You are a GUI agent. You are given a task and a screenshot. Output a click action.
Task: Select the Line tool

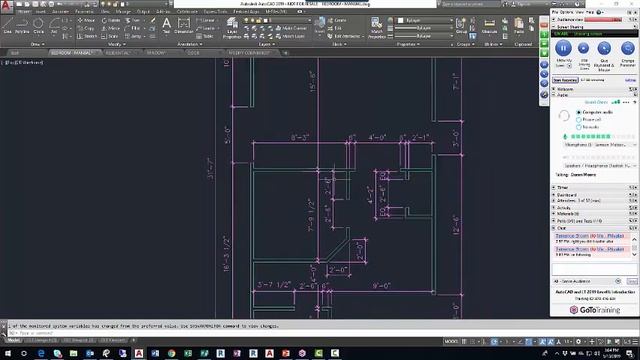click(7, 25)
